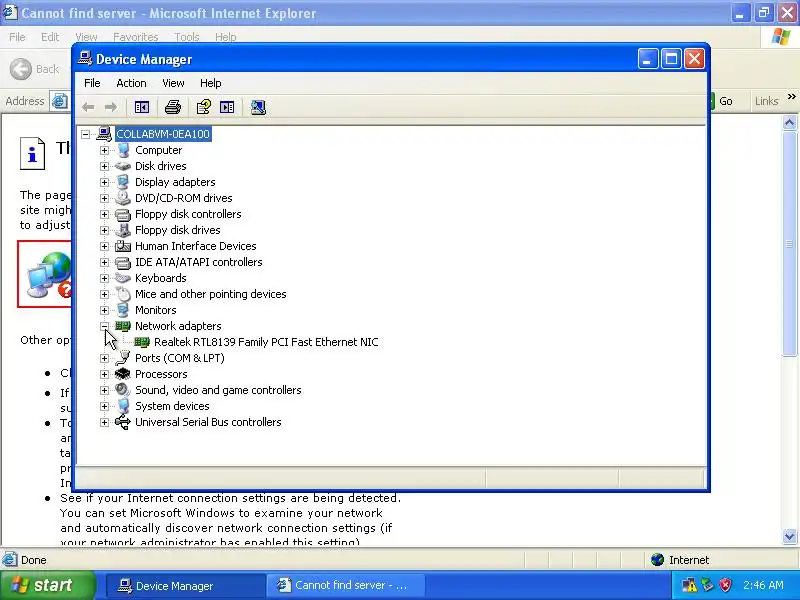Click the Print toolbar icon
The height and width of the screenshot is (600, 800).
pyautogui.click(x=173, y=107)
